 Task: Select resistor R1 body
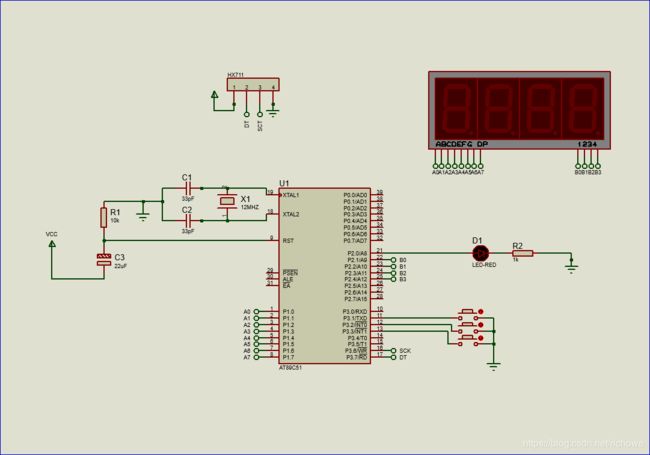(x=104, y=218)
